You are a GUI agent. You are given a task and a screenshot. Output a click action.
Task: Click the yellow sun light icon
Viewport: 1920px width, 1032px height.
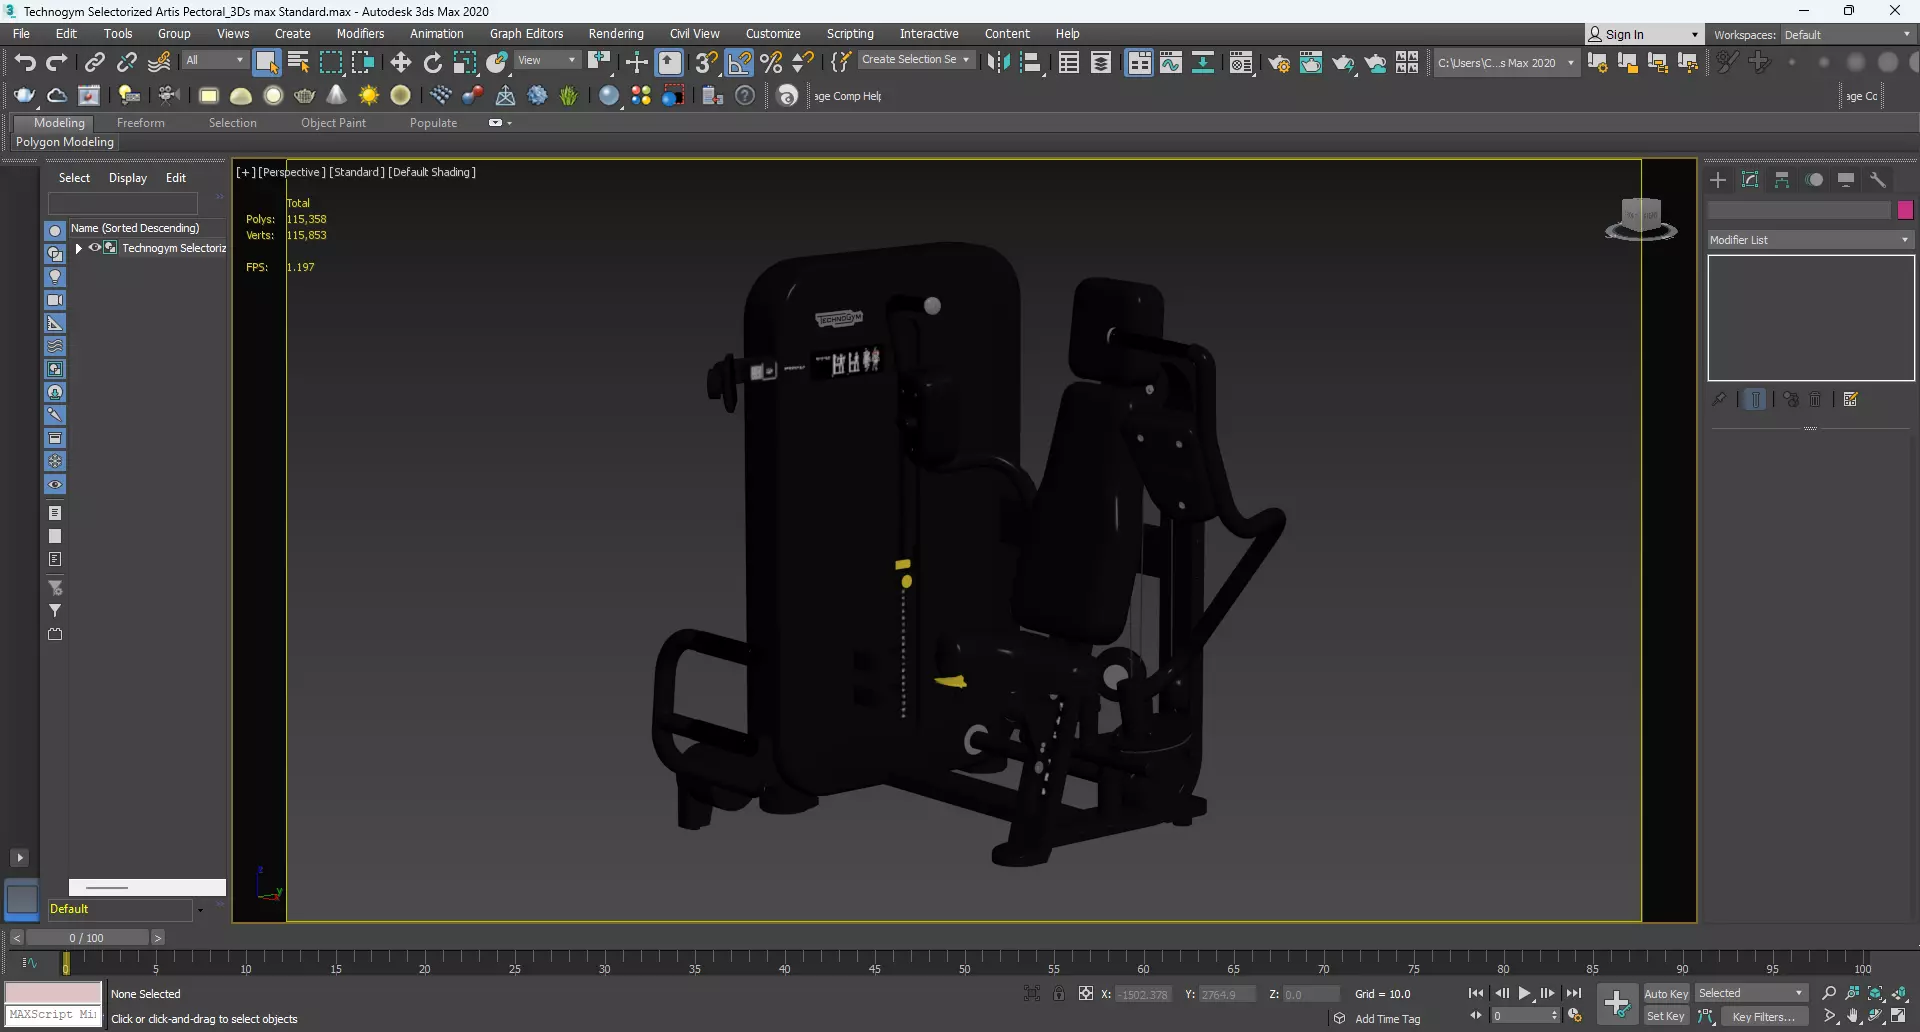click(x=369, y=96)
